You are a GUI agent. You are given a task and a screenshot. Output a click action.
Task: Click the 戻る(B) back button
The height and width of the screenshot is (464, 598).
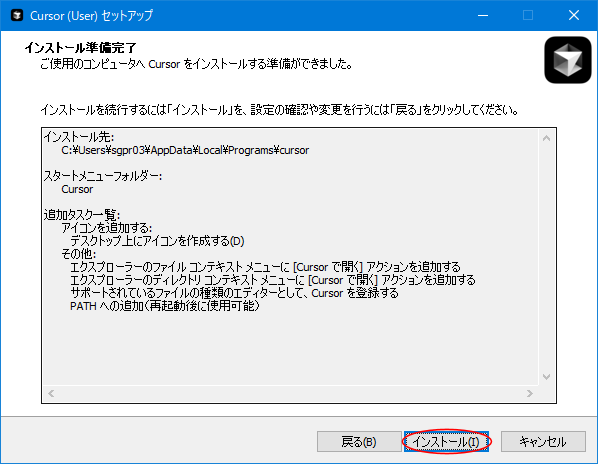pyautogui.click(x=359, y=442)
